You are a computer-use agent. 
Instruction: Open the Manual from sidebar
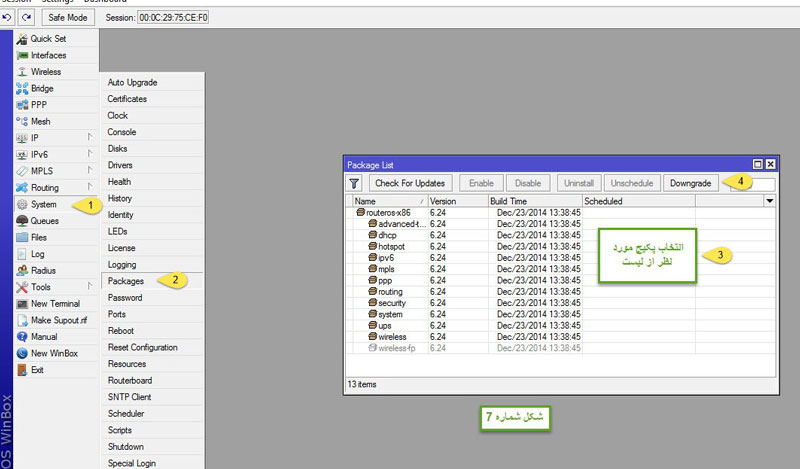coord(56,337)
